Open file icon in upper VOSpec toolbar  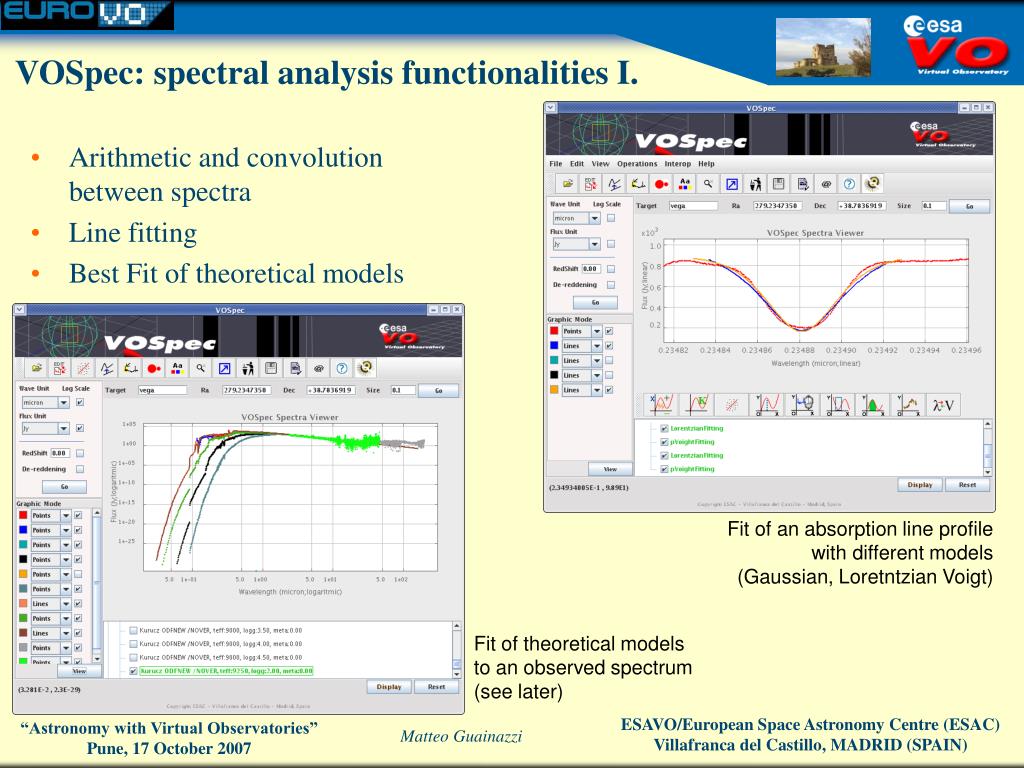(x=568, y=184)
